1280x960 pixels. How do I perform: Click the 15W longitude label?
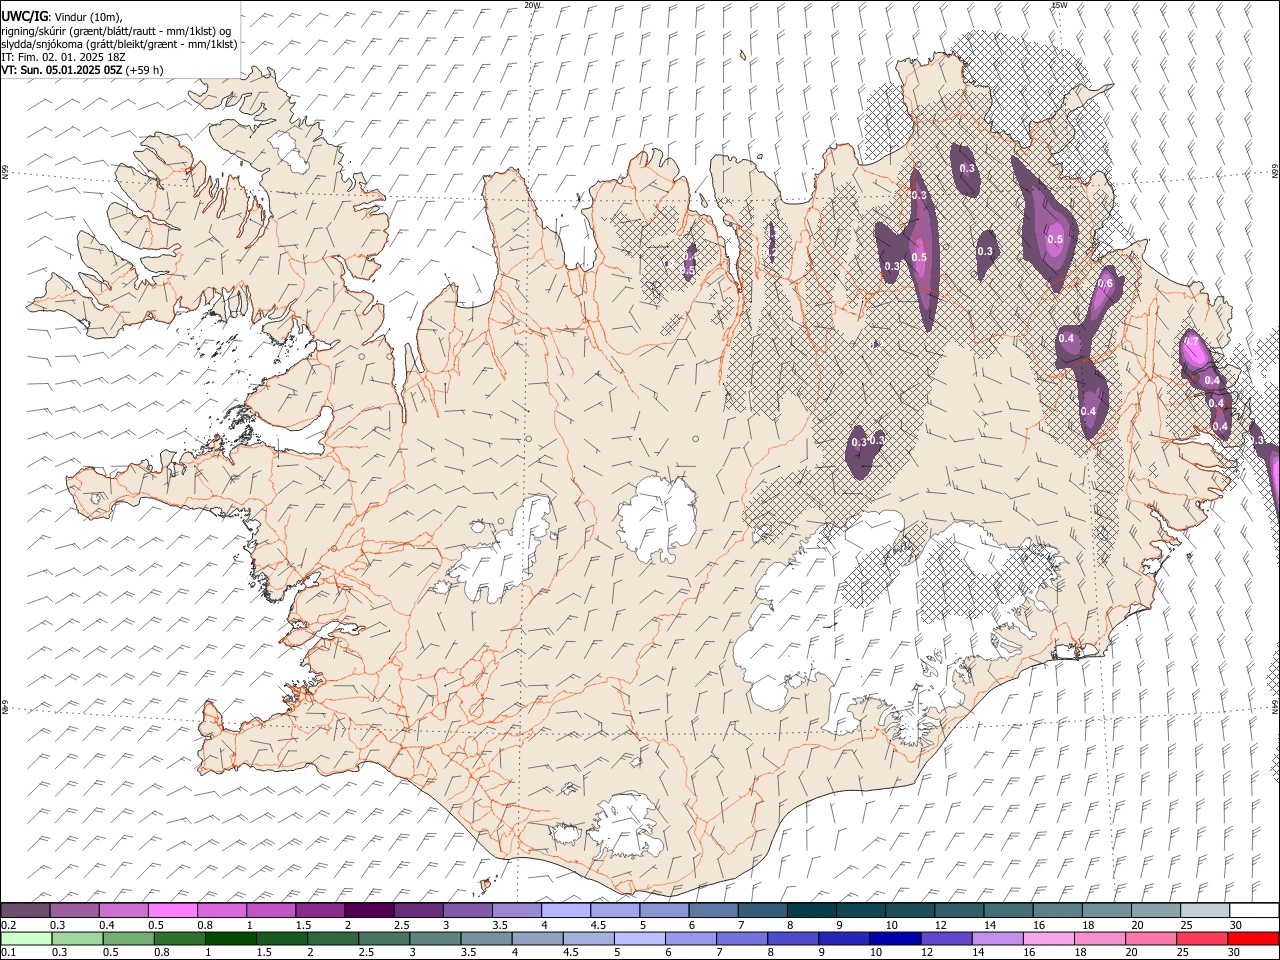1059,5
